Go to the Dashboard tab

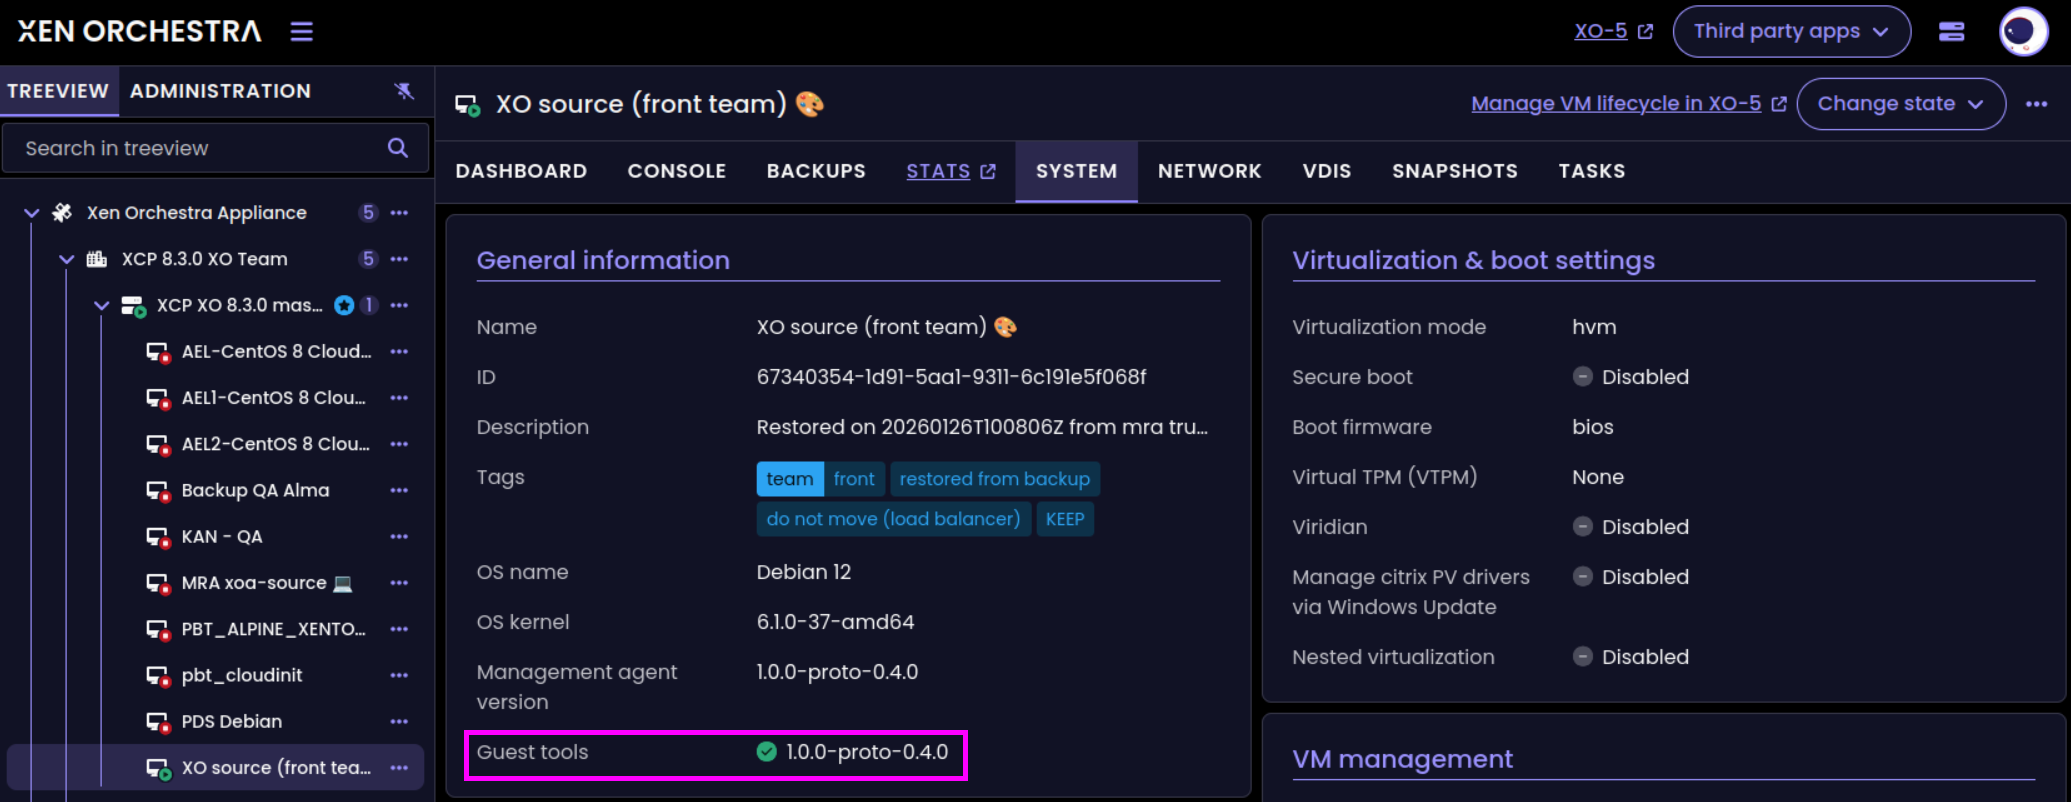521,171
